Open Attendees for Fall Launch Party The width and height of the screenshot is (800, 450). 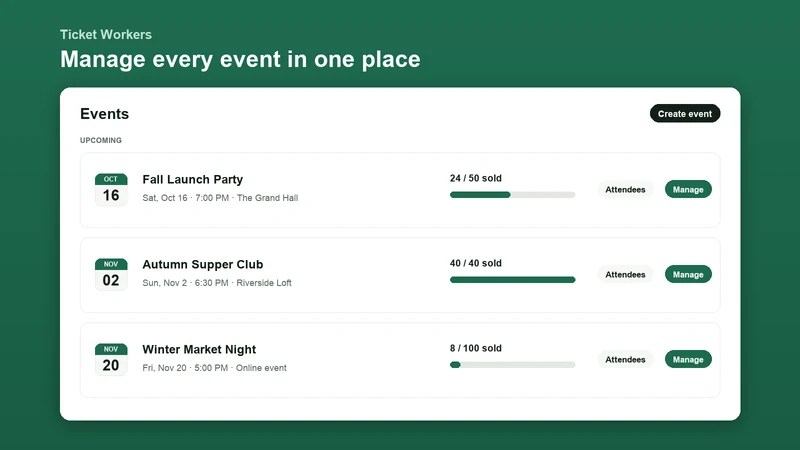tap(625, 189)
